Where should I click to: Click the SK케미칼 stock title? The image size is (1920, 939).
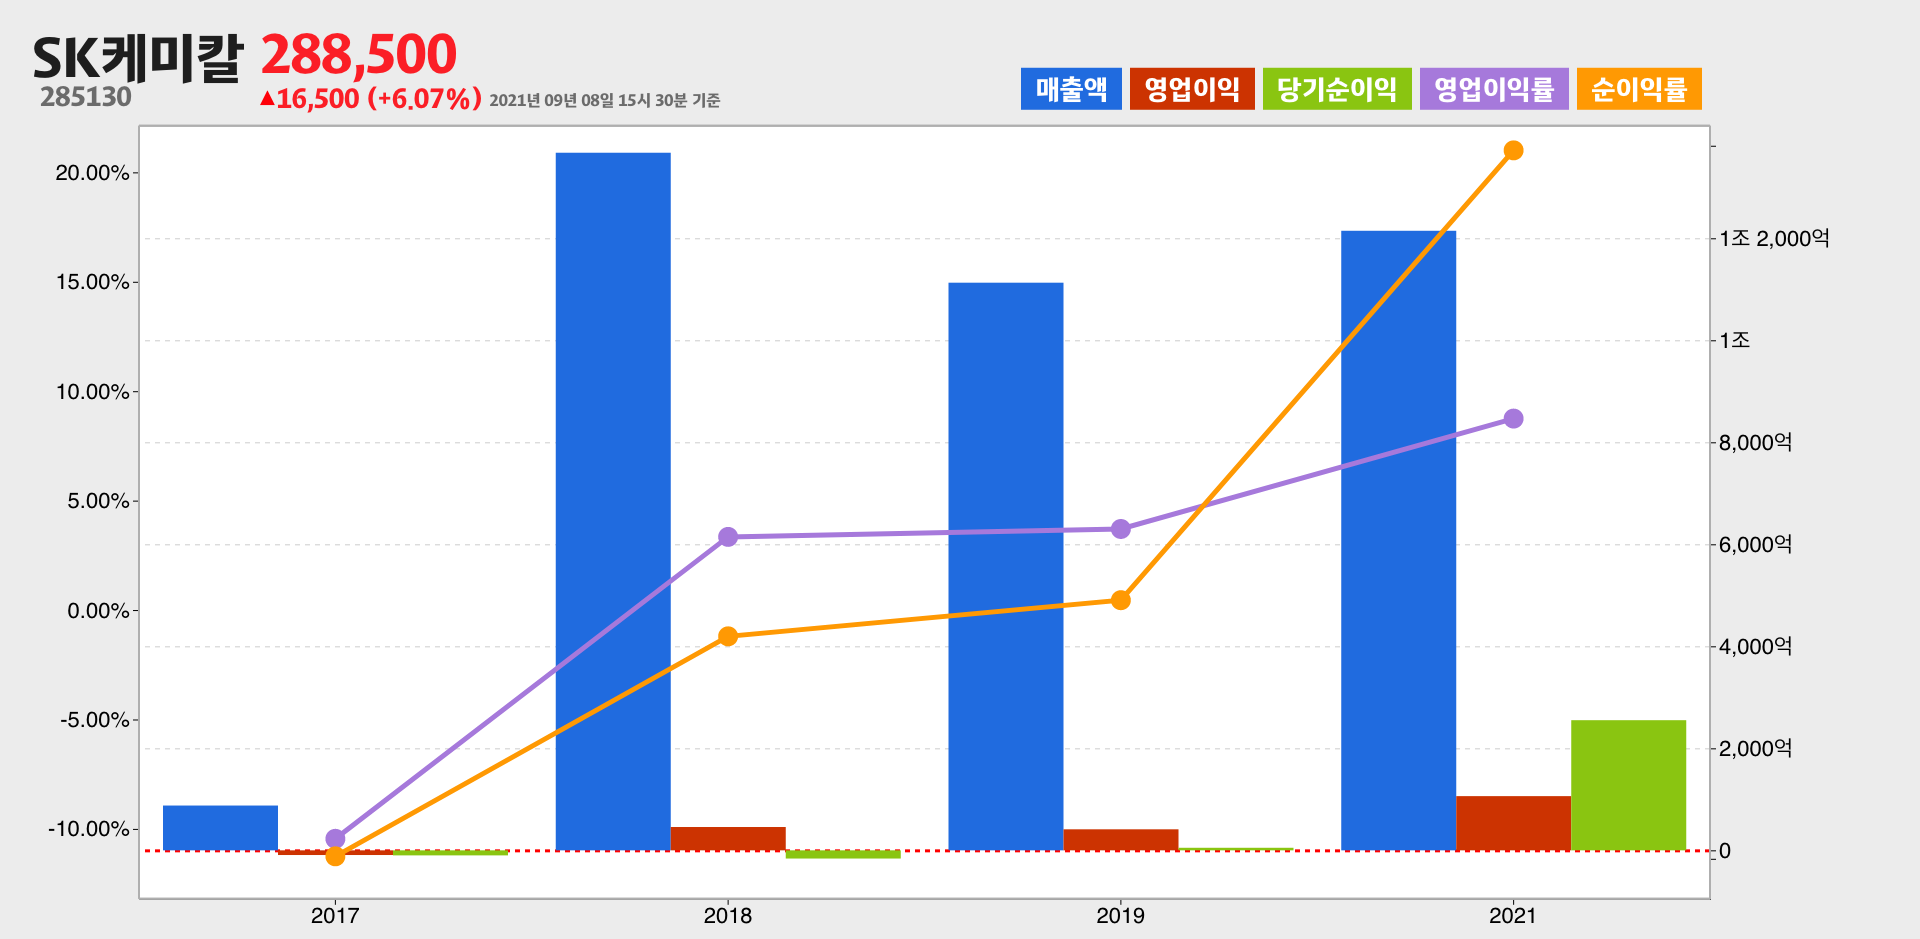(x=138, y=58)
